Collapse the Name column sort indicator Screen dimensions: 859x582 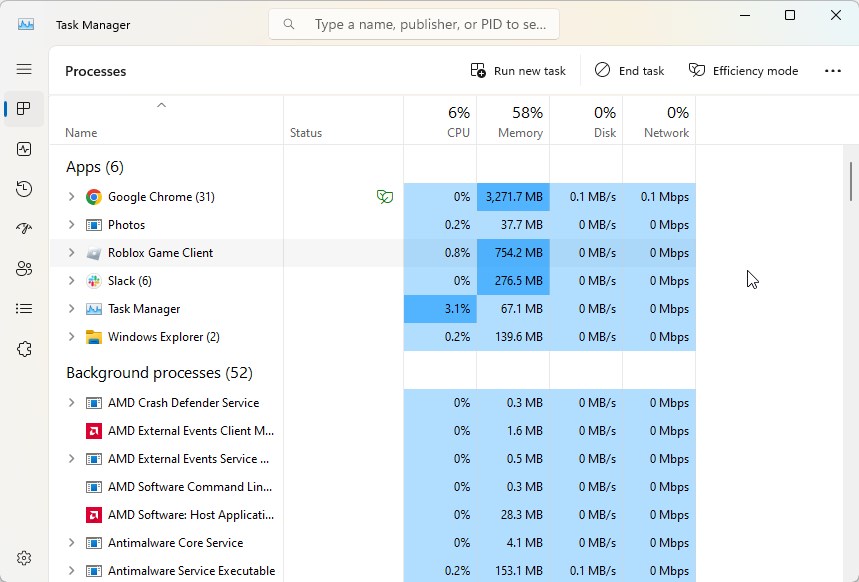coord(160,104)
